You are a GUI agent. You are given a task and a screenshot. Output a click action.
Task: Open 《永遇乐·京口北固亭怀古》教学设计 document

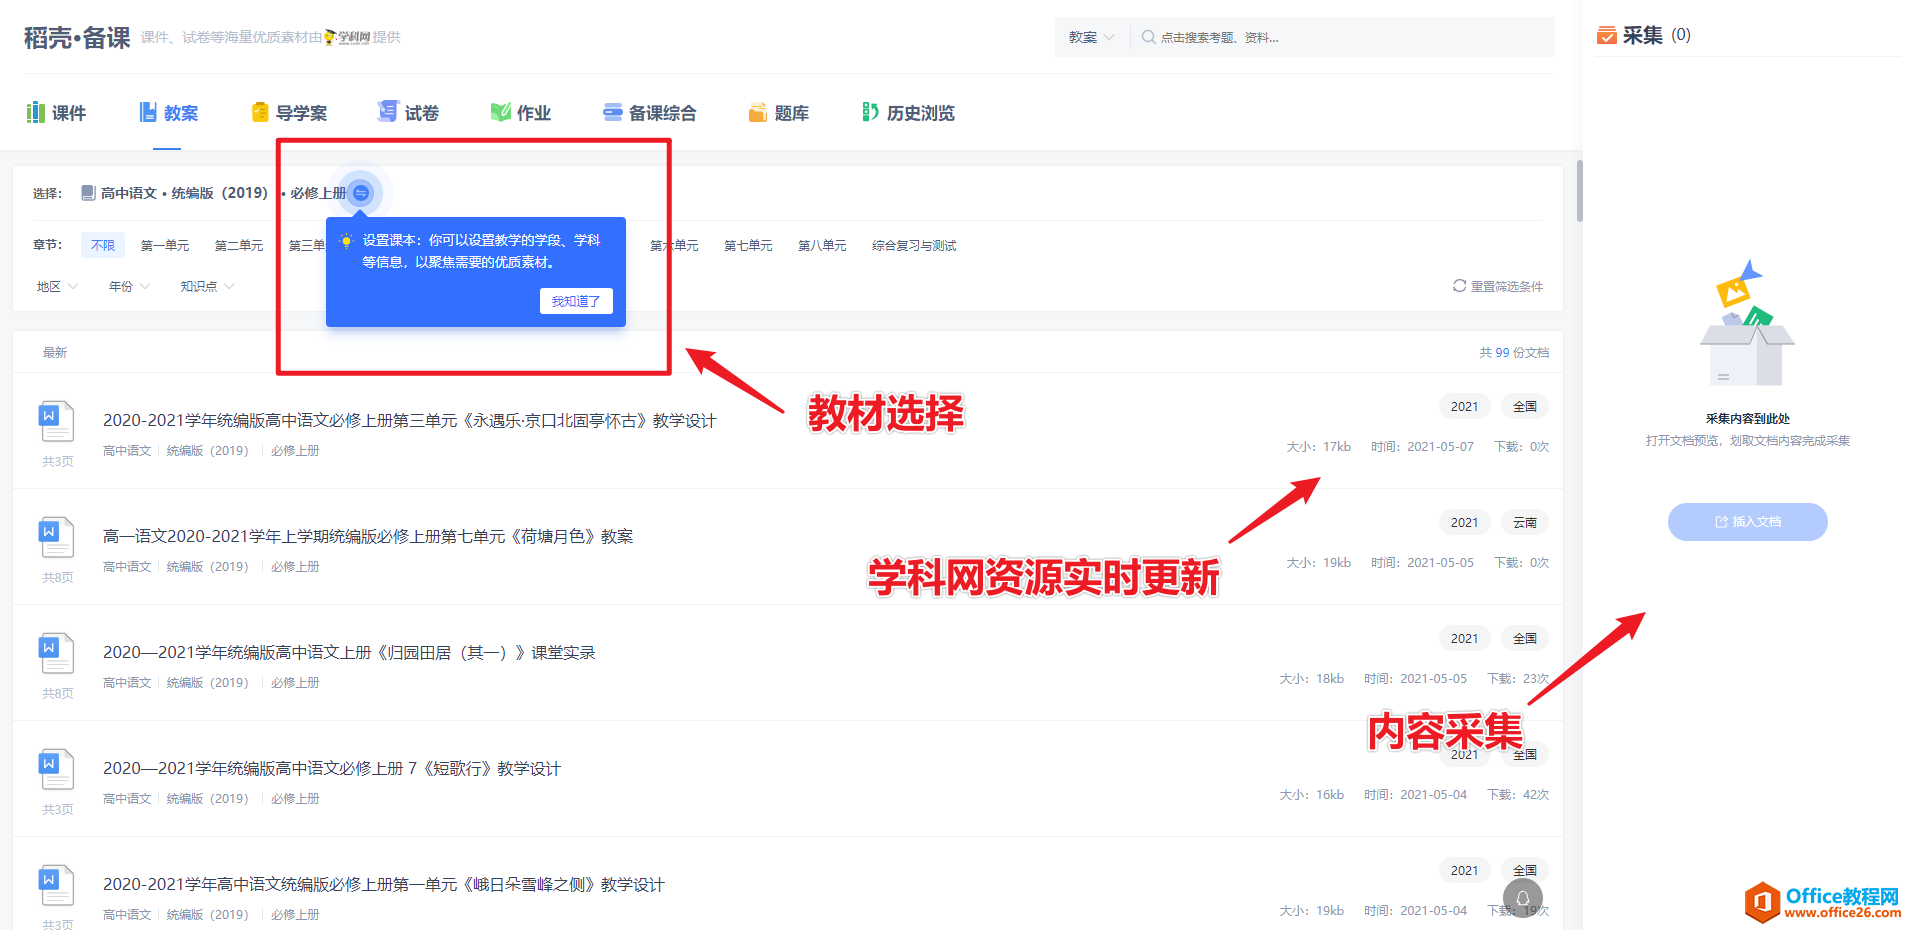coord(410,421)
